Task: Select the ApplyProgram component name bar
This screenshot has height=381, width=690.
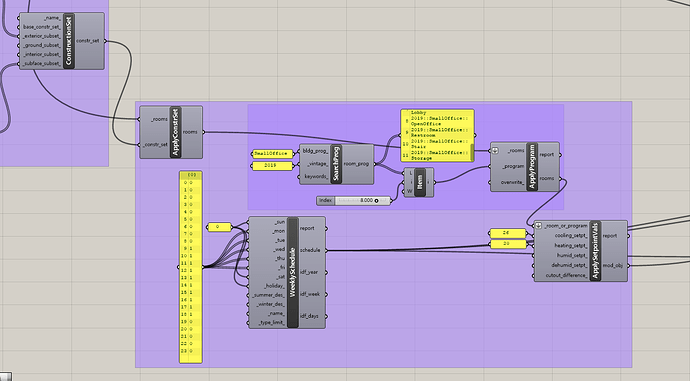Action: pos(532,167)
